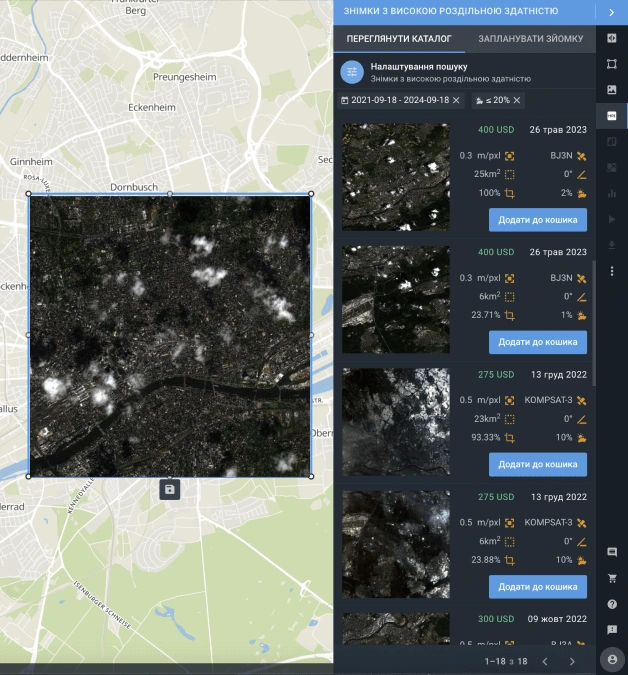Open the sidebar collapse panel icon at top

tap(612, 38)
